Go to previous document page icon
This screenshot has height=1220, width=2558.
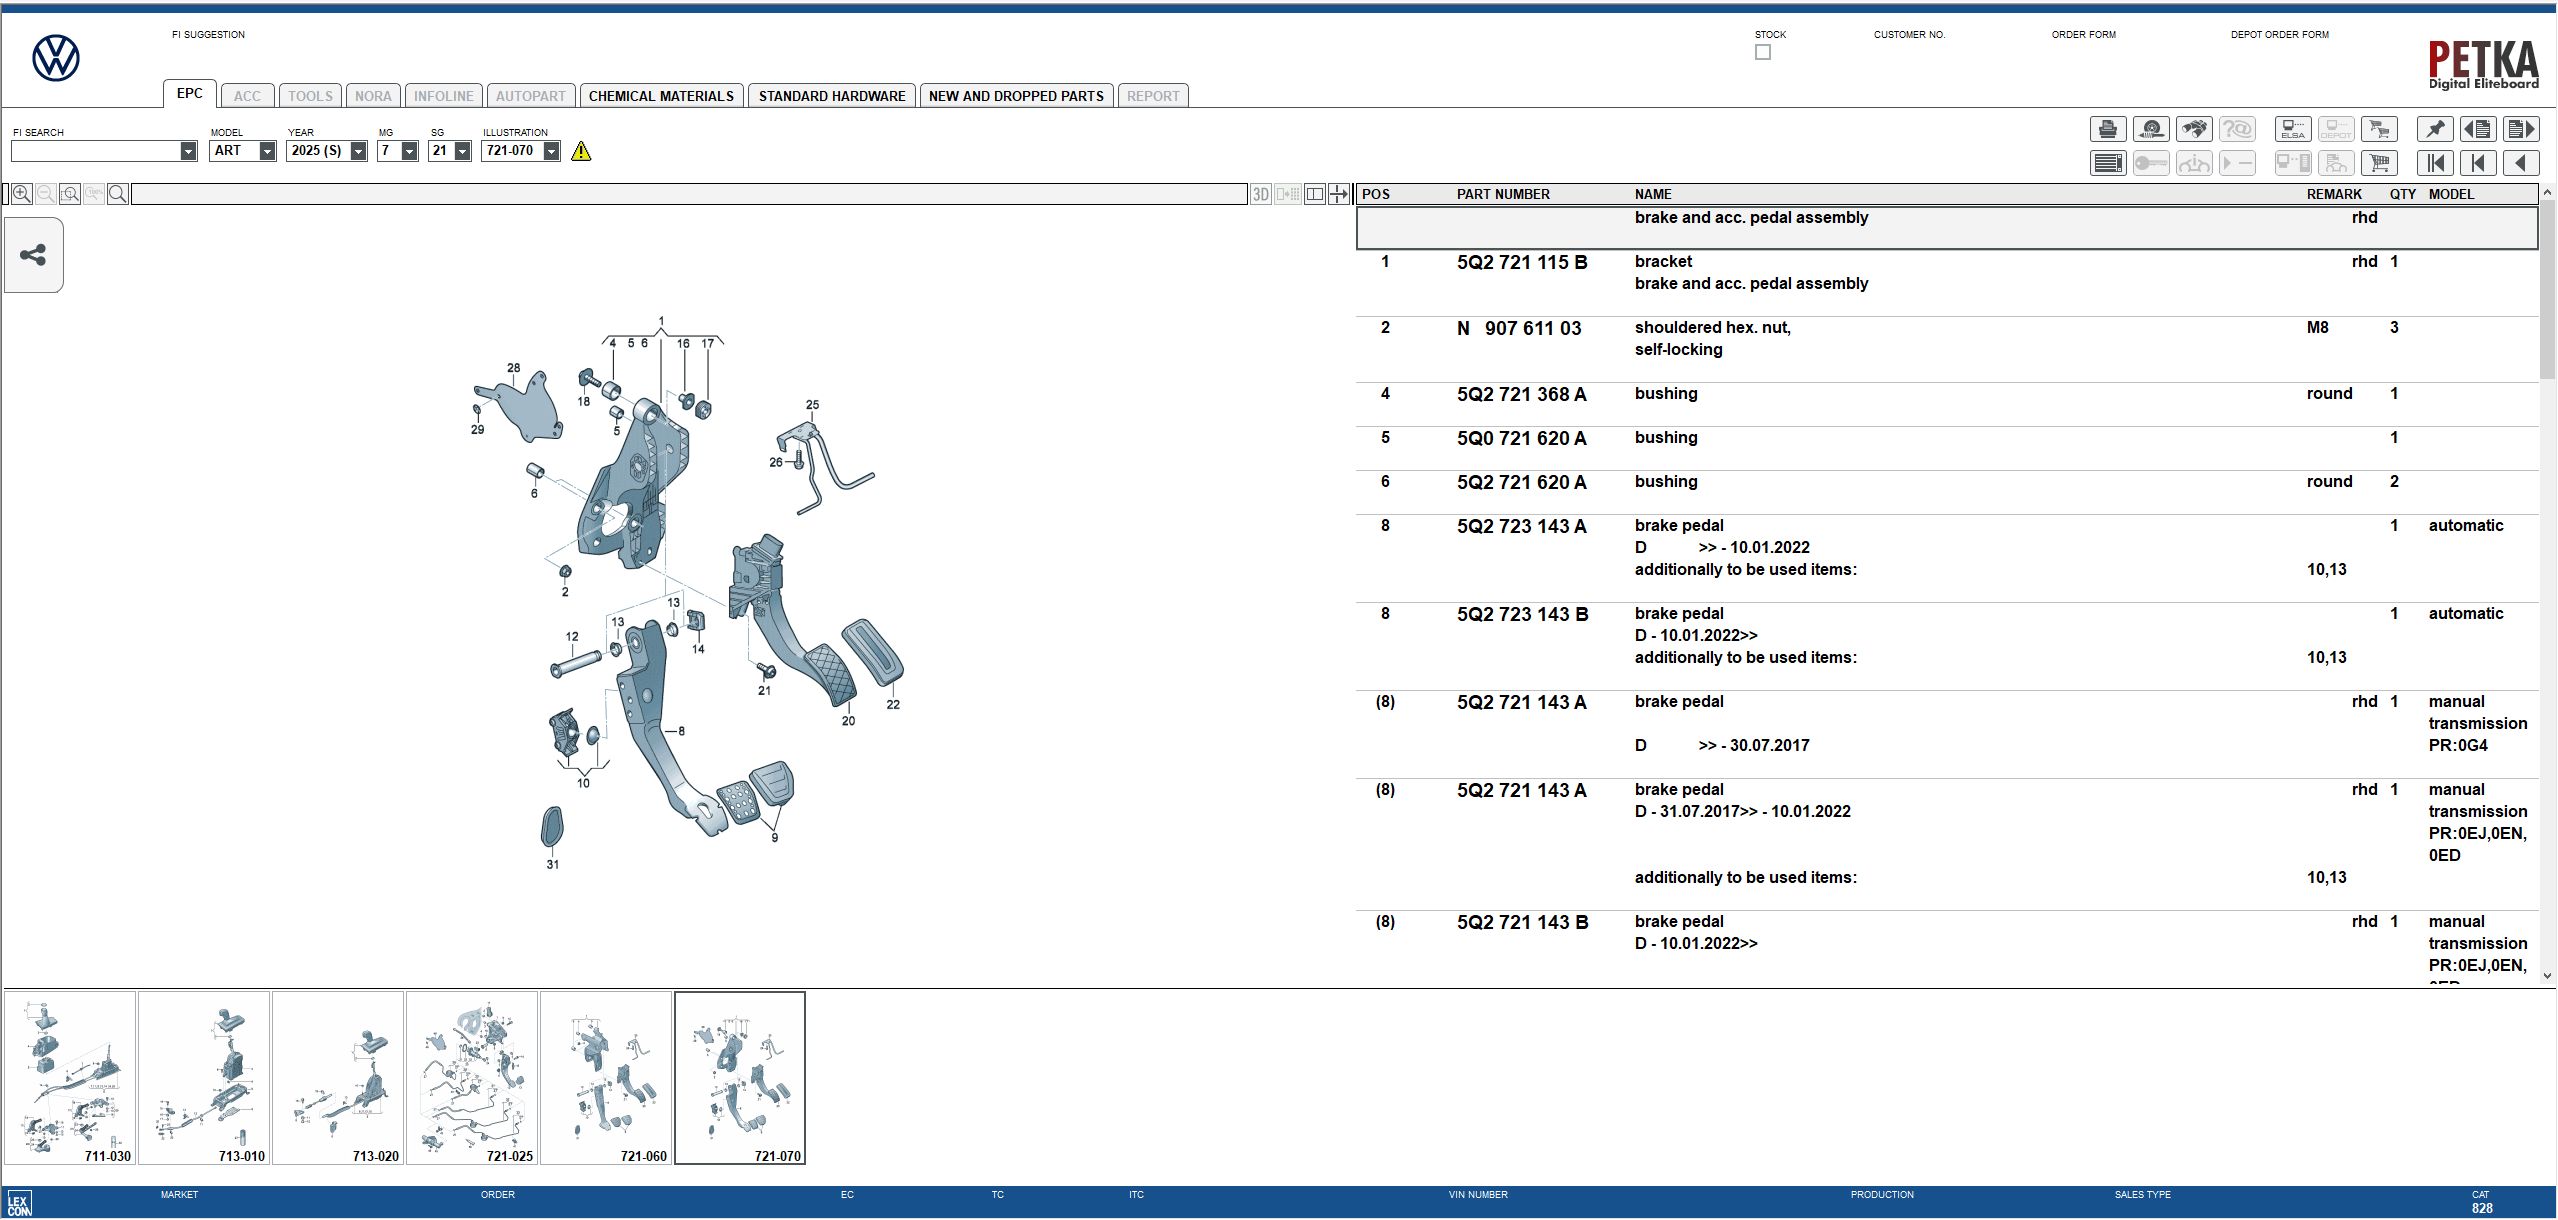click(2478, 129)
